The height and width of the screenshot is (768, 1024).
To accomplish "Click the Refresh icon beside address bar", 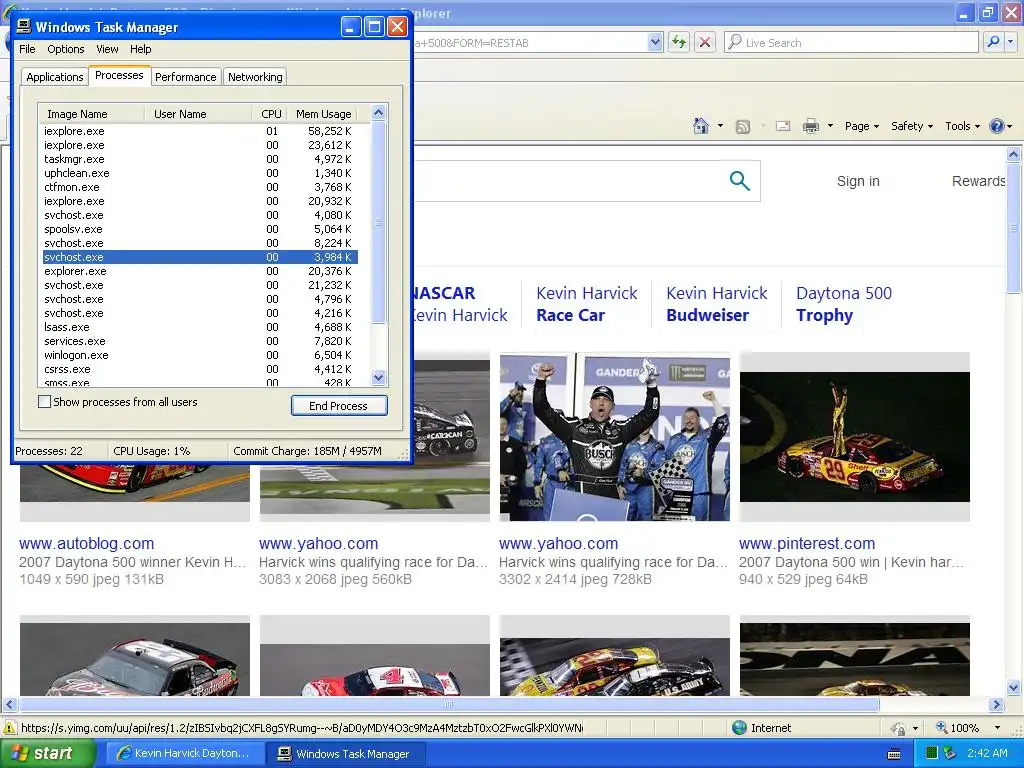I will (x=679, y=42).
